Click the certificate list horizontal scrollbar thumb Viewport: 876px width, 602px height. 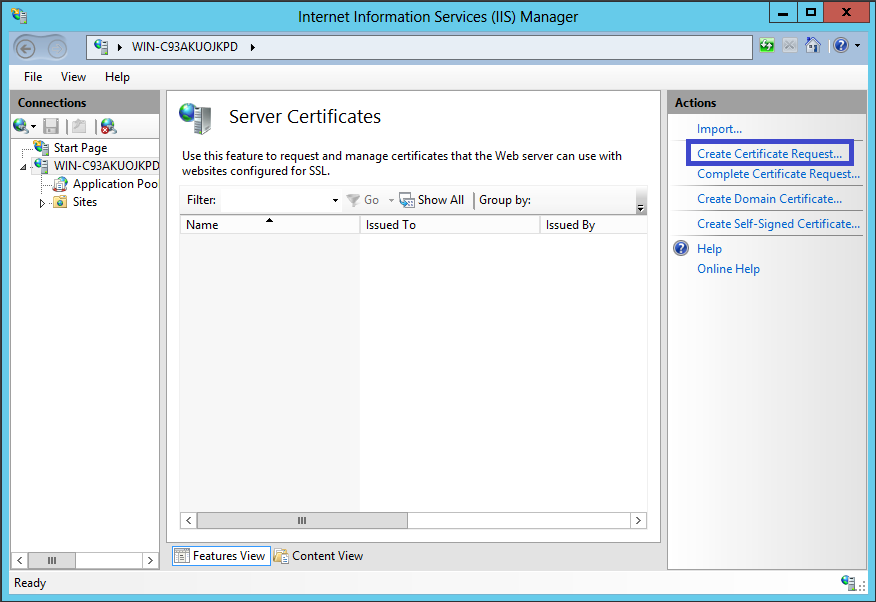[302, 521]
